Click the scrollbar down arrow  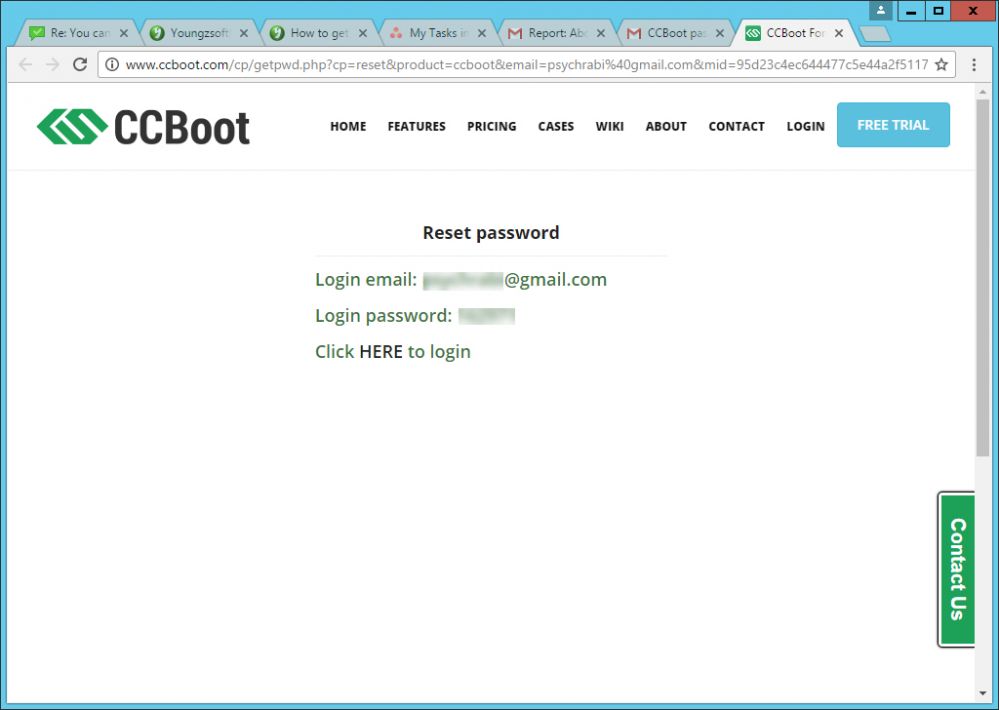point(982,693)
